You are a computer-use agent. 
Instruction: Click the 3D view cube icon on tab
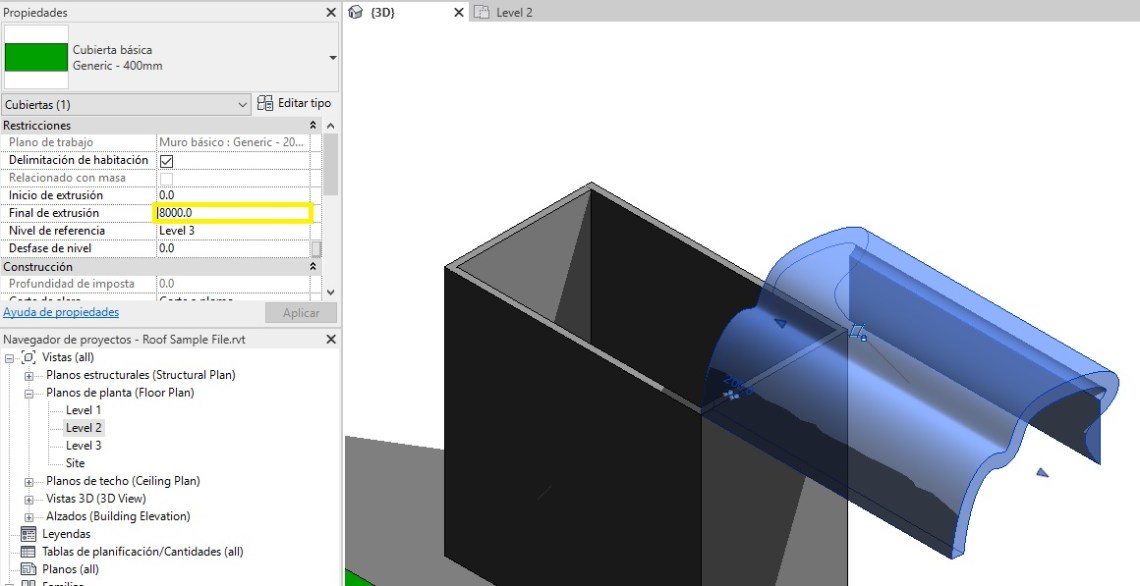click(x=355, y=12)
